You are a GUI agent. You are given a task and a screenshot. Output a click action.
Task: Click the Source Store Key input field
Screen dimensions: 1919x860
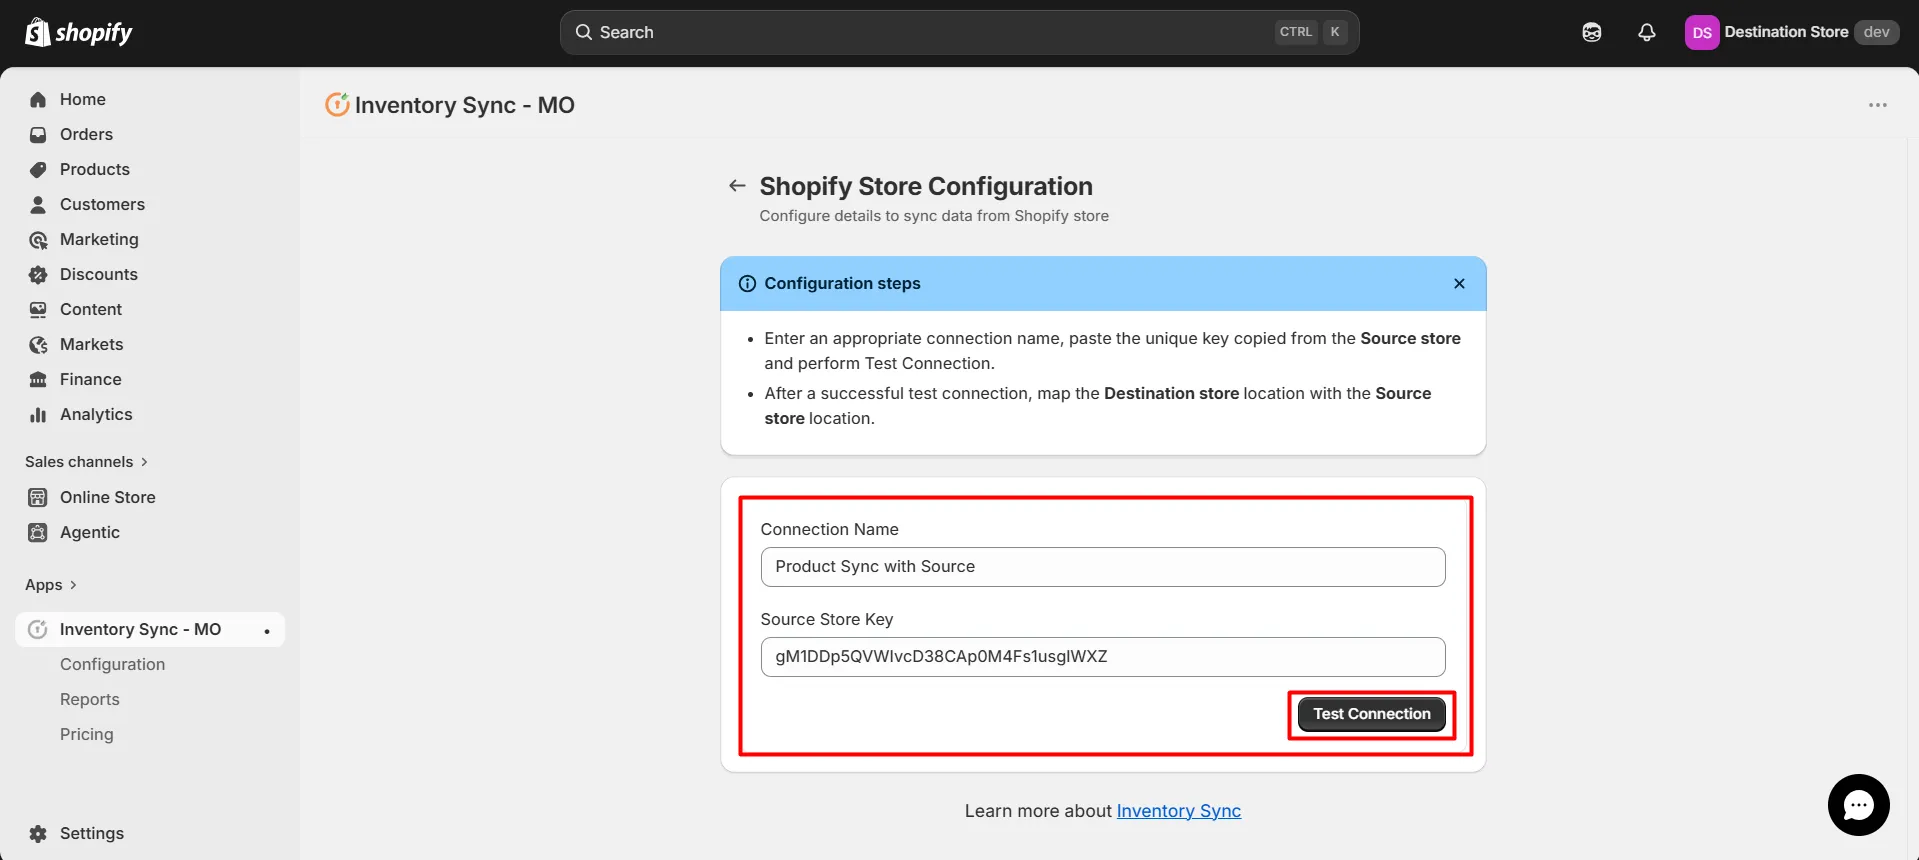pos(1102,657)
